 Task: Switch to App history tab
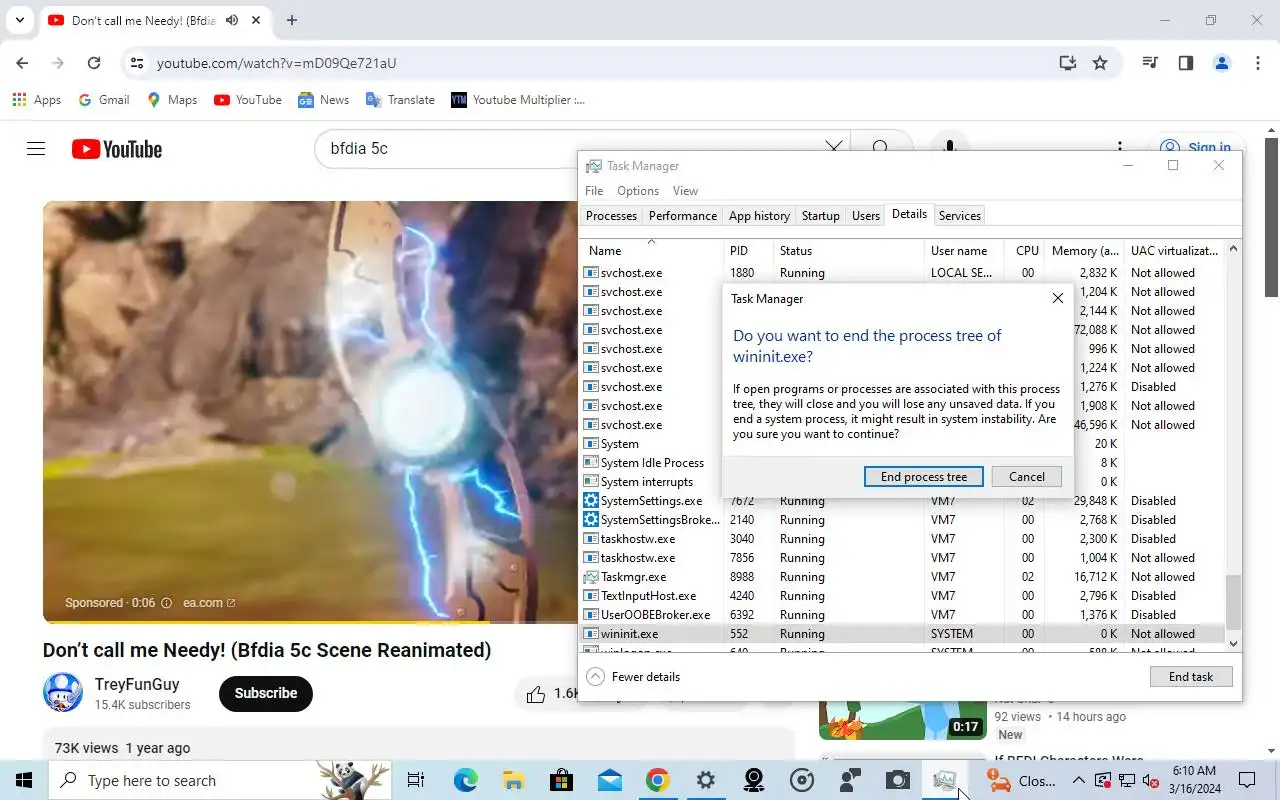[x=759, y=216]
